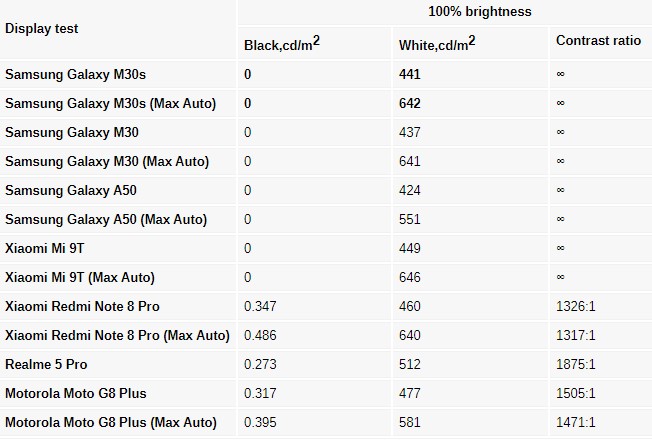Click the White cd/m2 column header
The width and height of the screenshot is (652, 440).
437,43
